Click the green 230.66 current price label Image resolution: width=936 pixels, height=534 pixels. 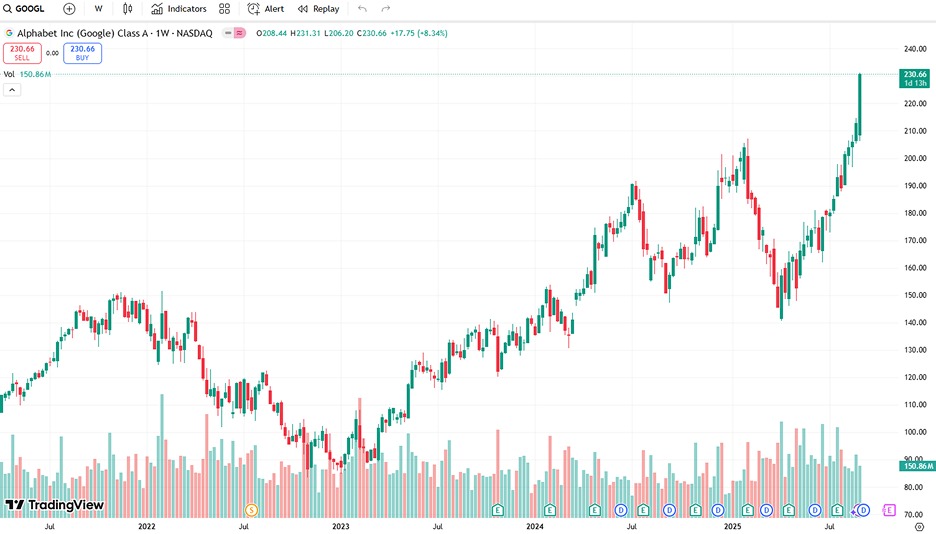(x=915, y=79)
